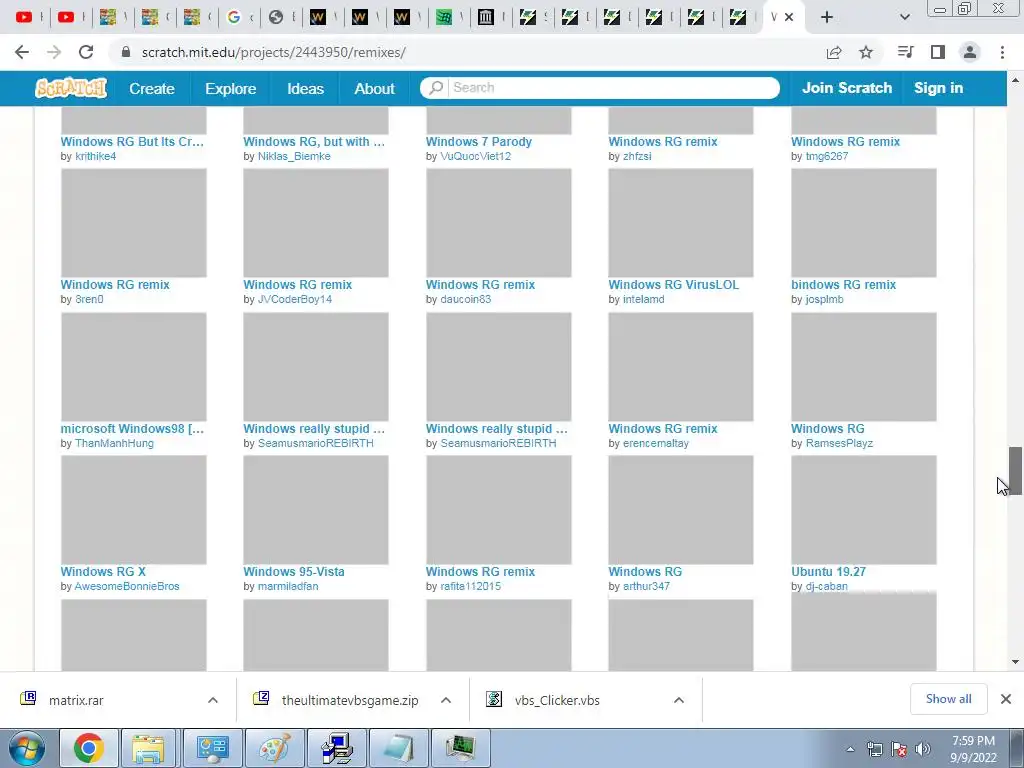The width and height of the screenshot is (1024, 768).
Task: Open the Ideas menu item
Action: 306,88
